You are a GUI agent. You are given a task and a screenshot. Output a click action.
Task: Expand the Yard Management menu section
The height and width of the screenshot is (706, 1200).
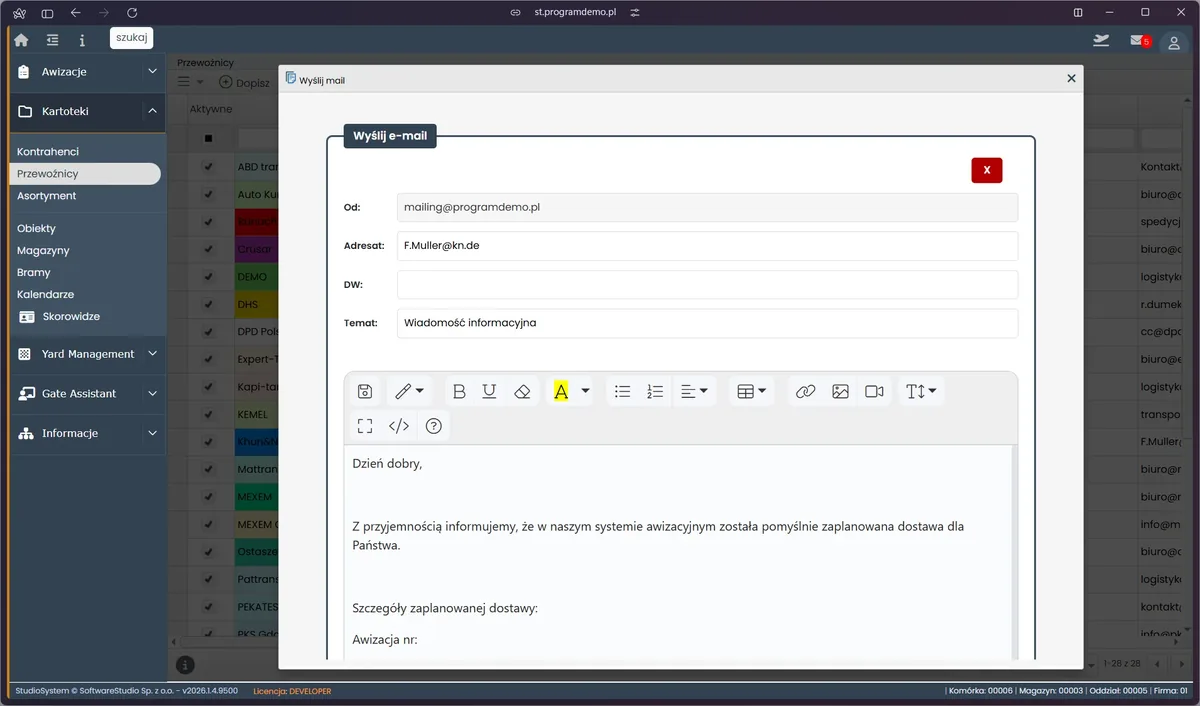pyautogui.click(x=88, y=354)
